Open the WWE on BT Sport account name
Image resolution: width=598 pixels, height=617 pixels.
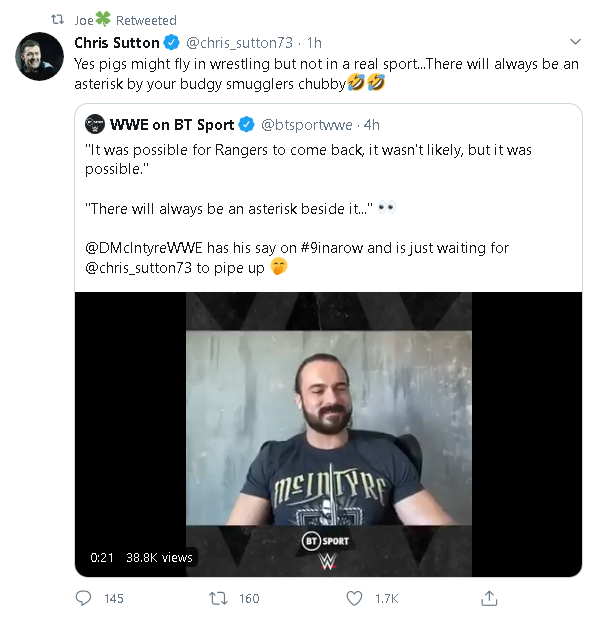172,125
